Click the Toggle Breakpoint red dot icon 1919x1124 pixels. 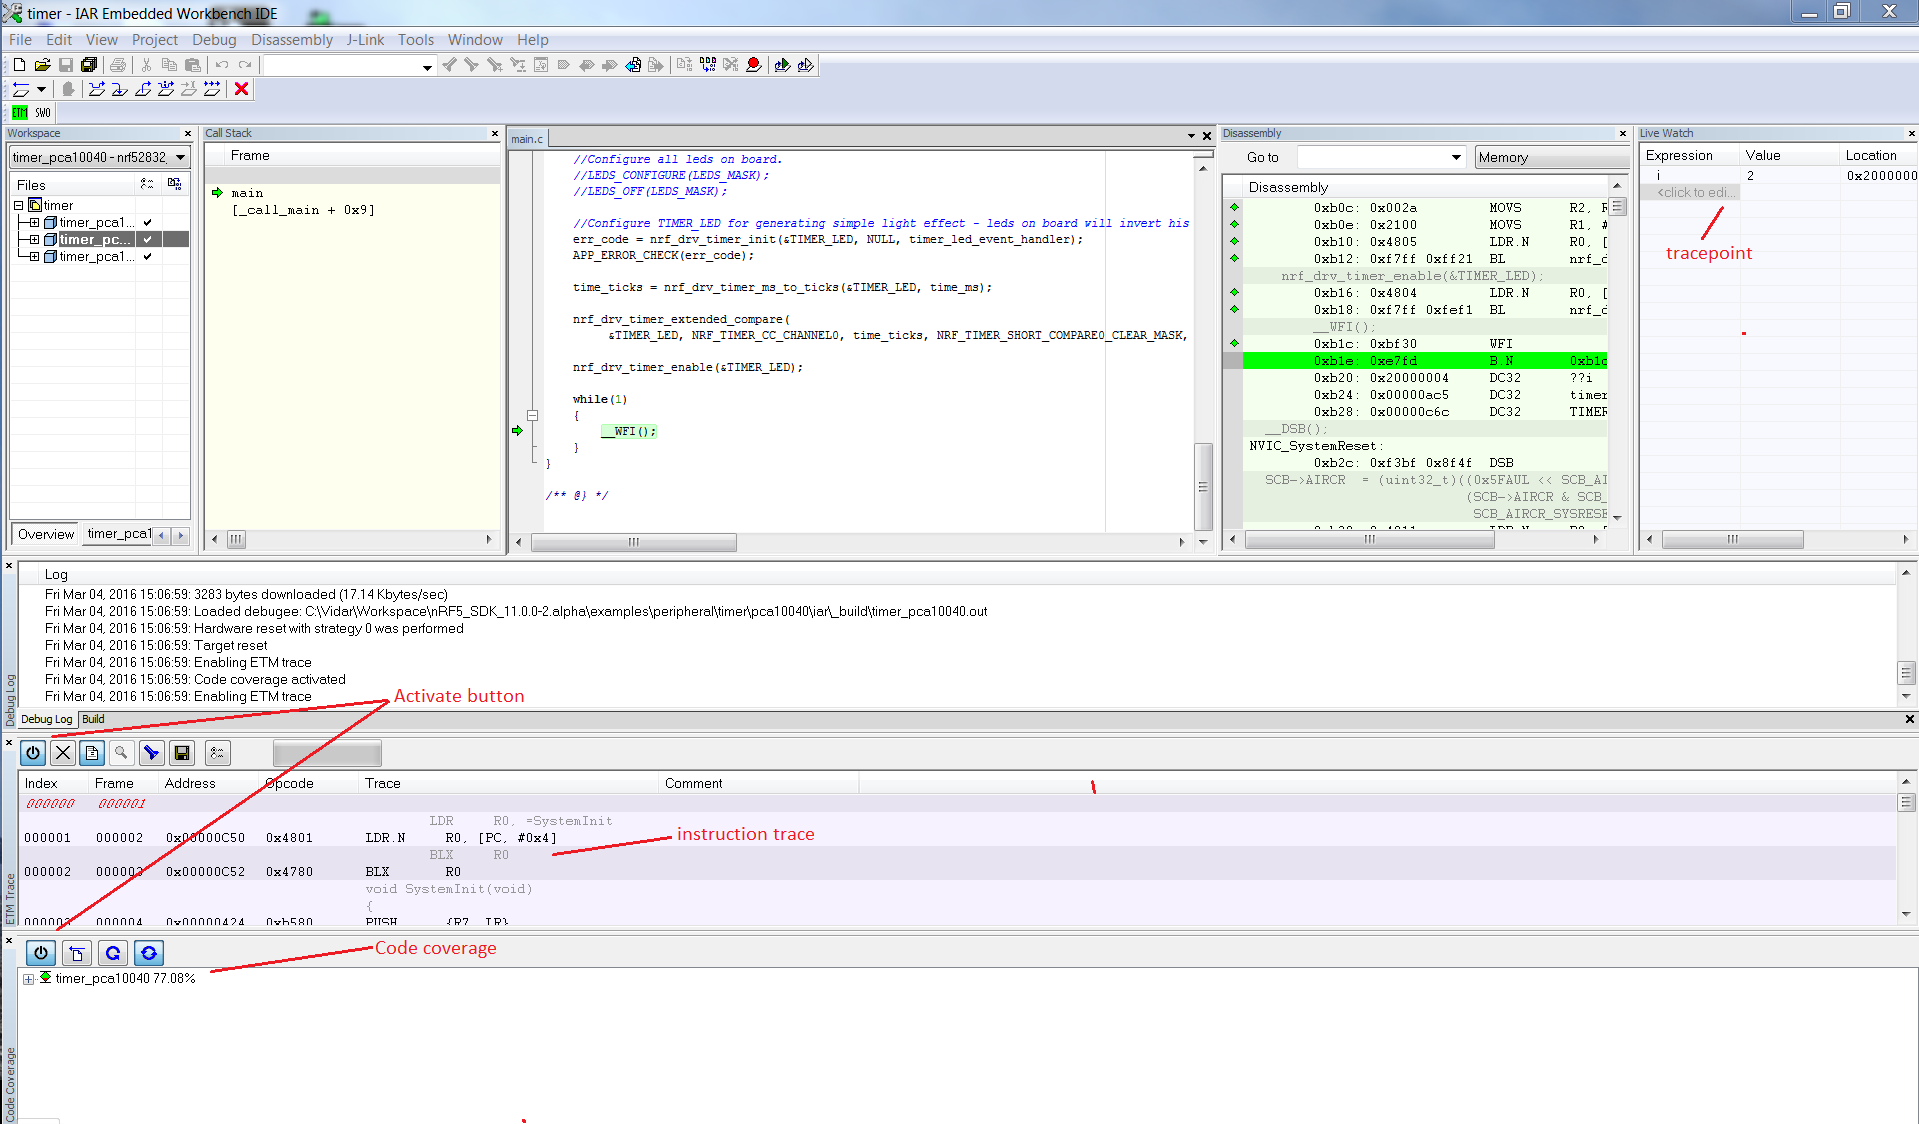pos(754,65)
